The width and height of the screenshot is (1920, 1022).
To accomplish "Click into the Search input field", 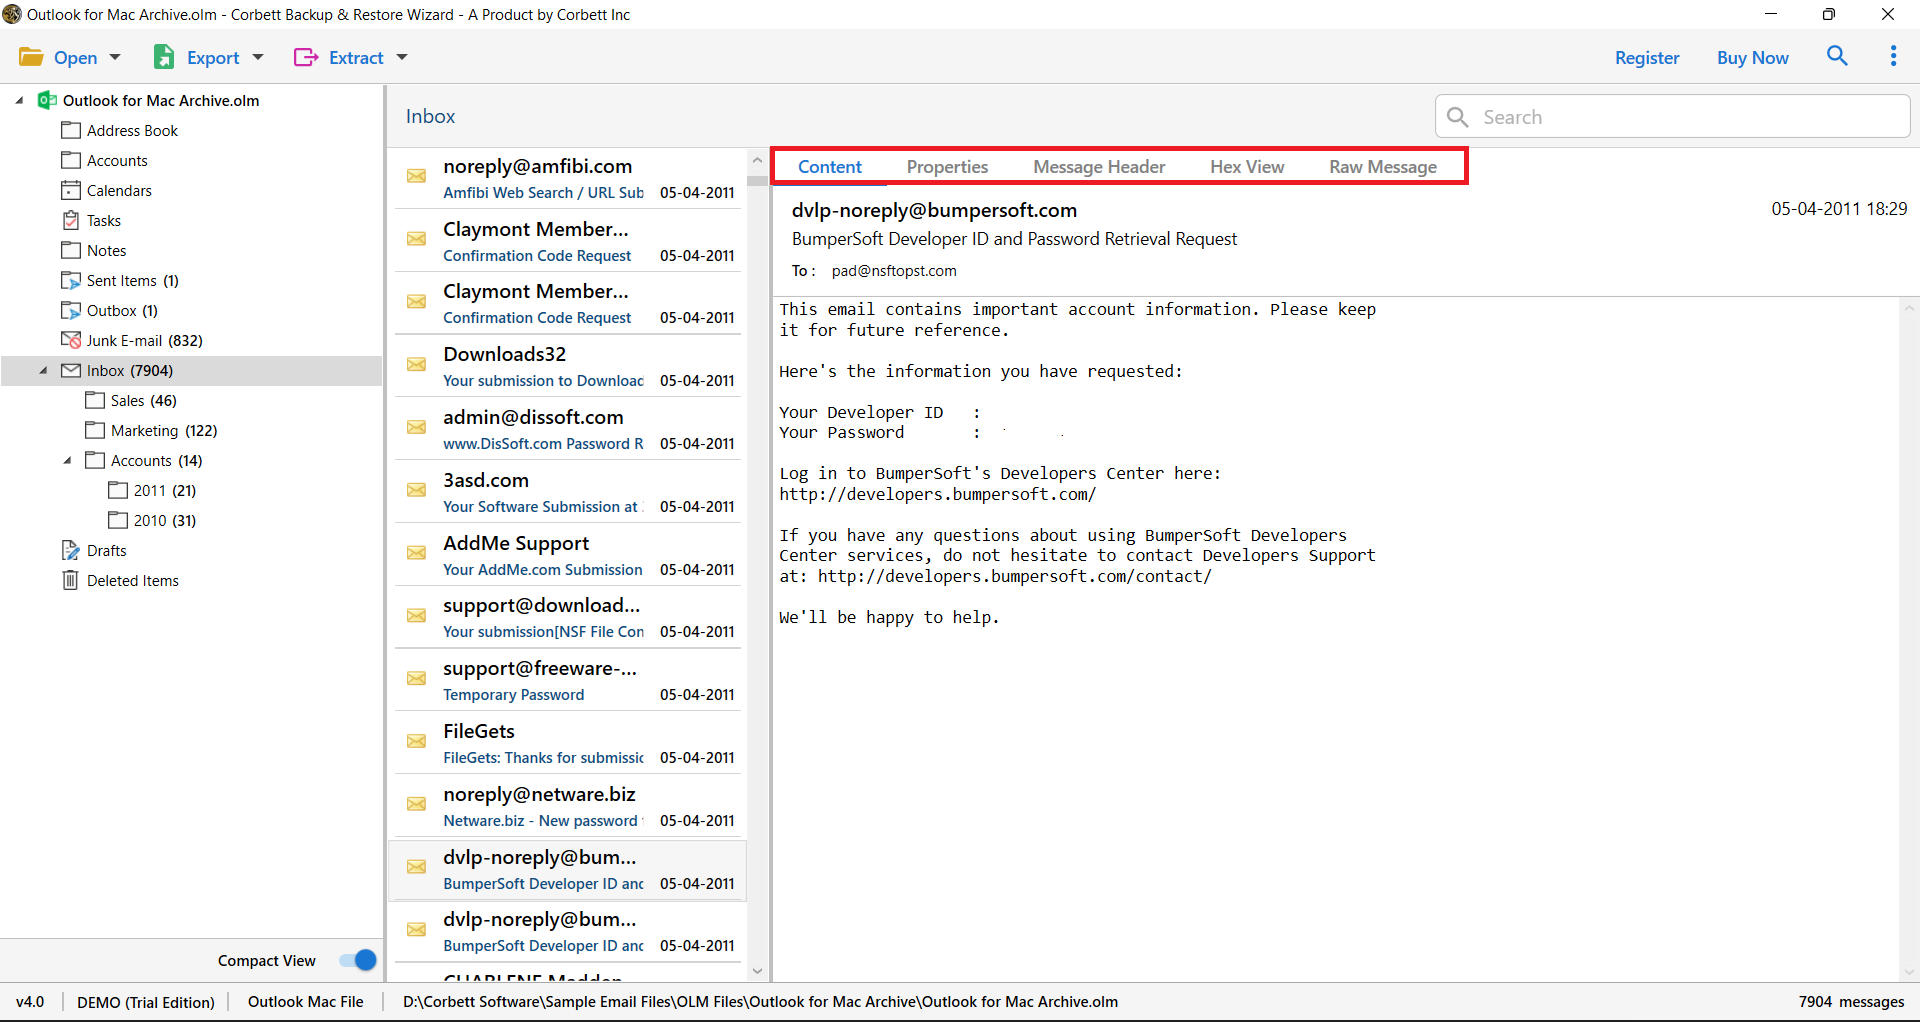I will [1673, 117].
